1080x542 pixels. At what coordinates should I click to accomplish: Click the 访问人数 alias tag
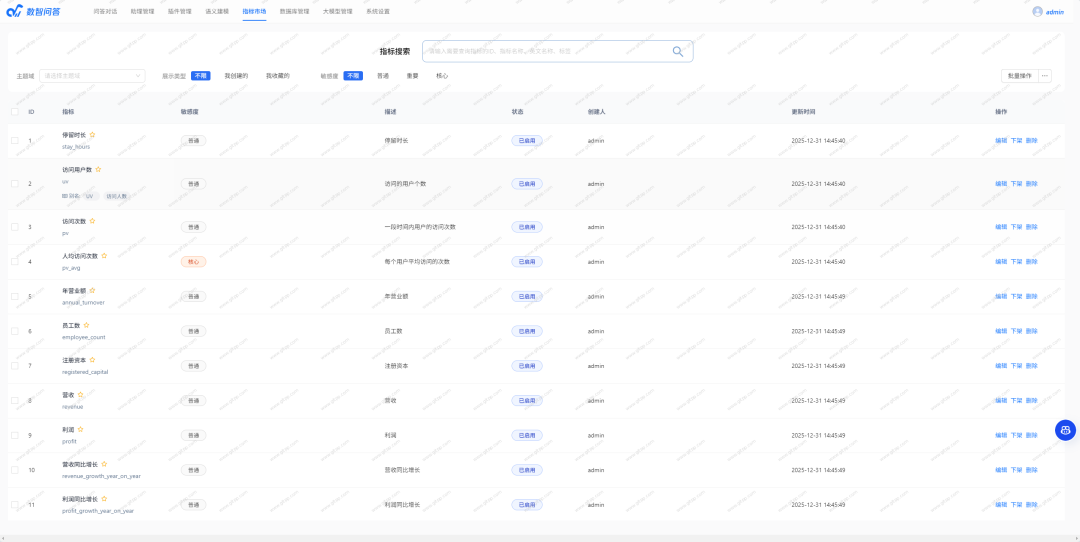[x=116, y=196]
